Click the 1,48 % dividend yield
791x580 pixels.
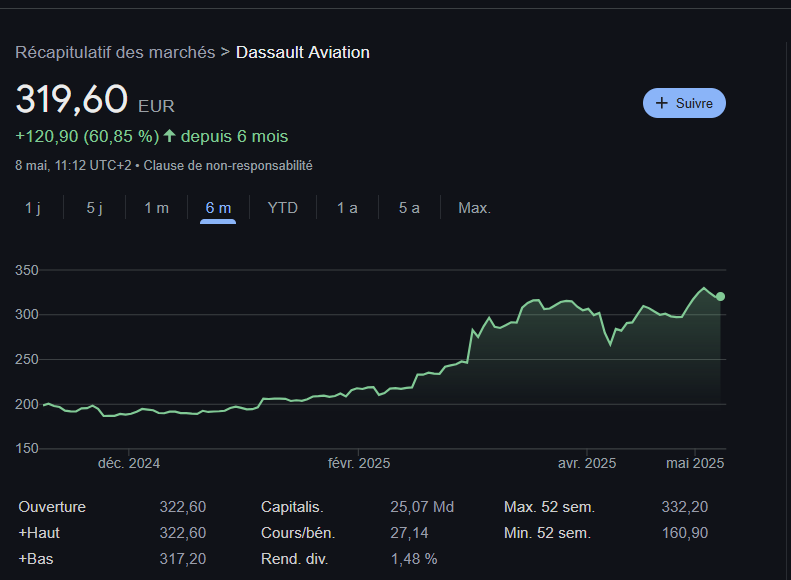414,559
